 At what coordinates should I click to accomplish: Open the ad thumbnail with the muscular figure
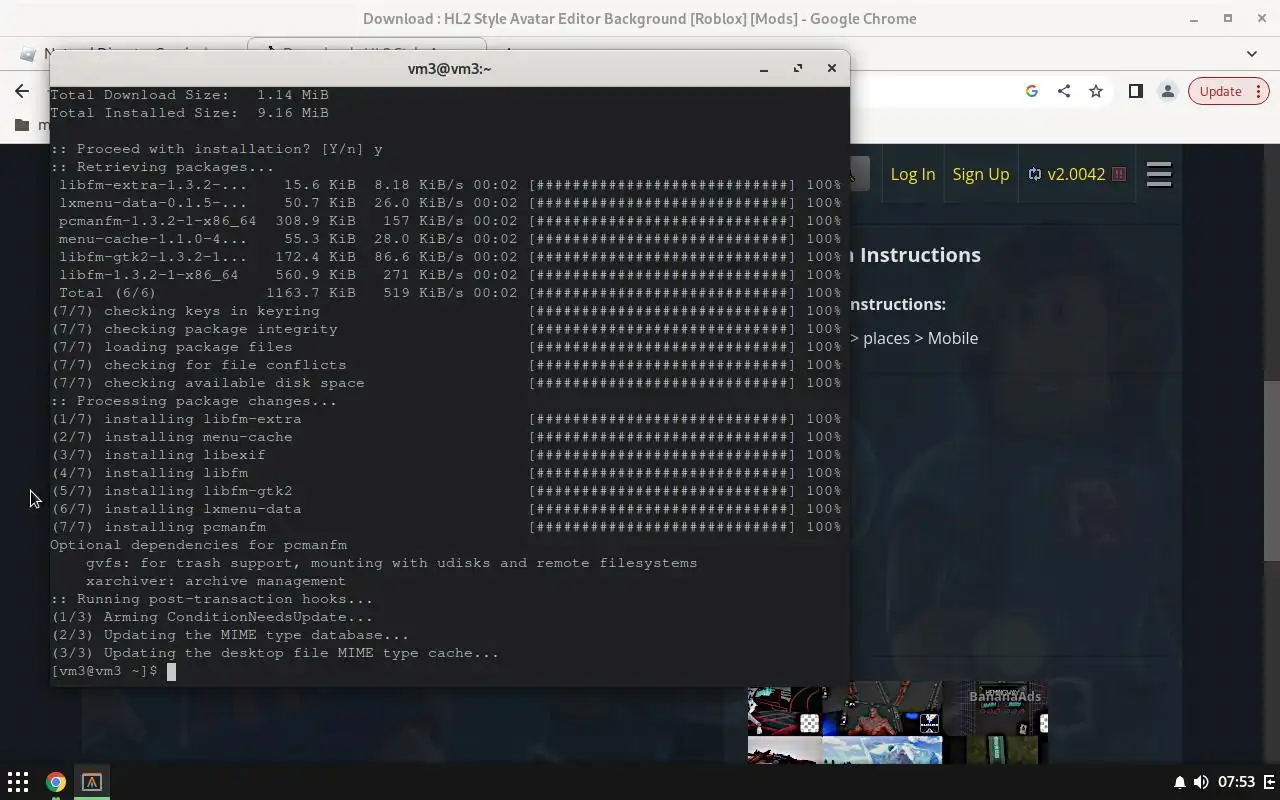(x=882, y=709)
